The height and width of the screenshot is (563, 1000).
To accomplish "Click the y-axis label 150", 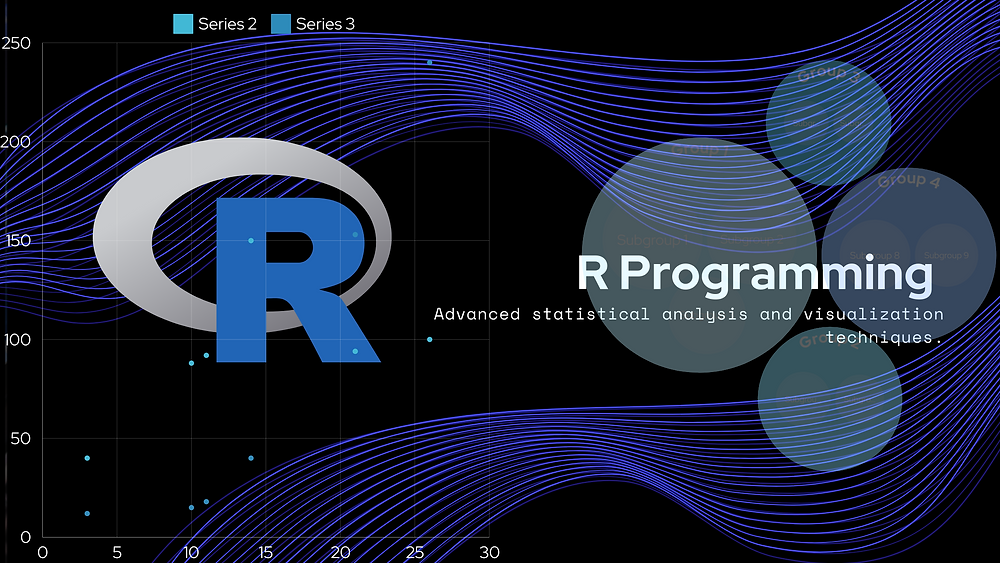I will pos(17,240).
